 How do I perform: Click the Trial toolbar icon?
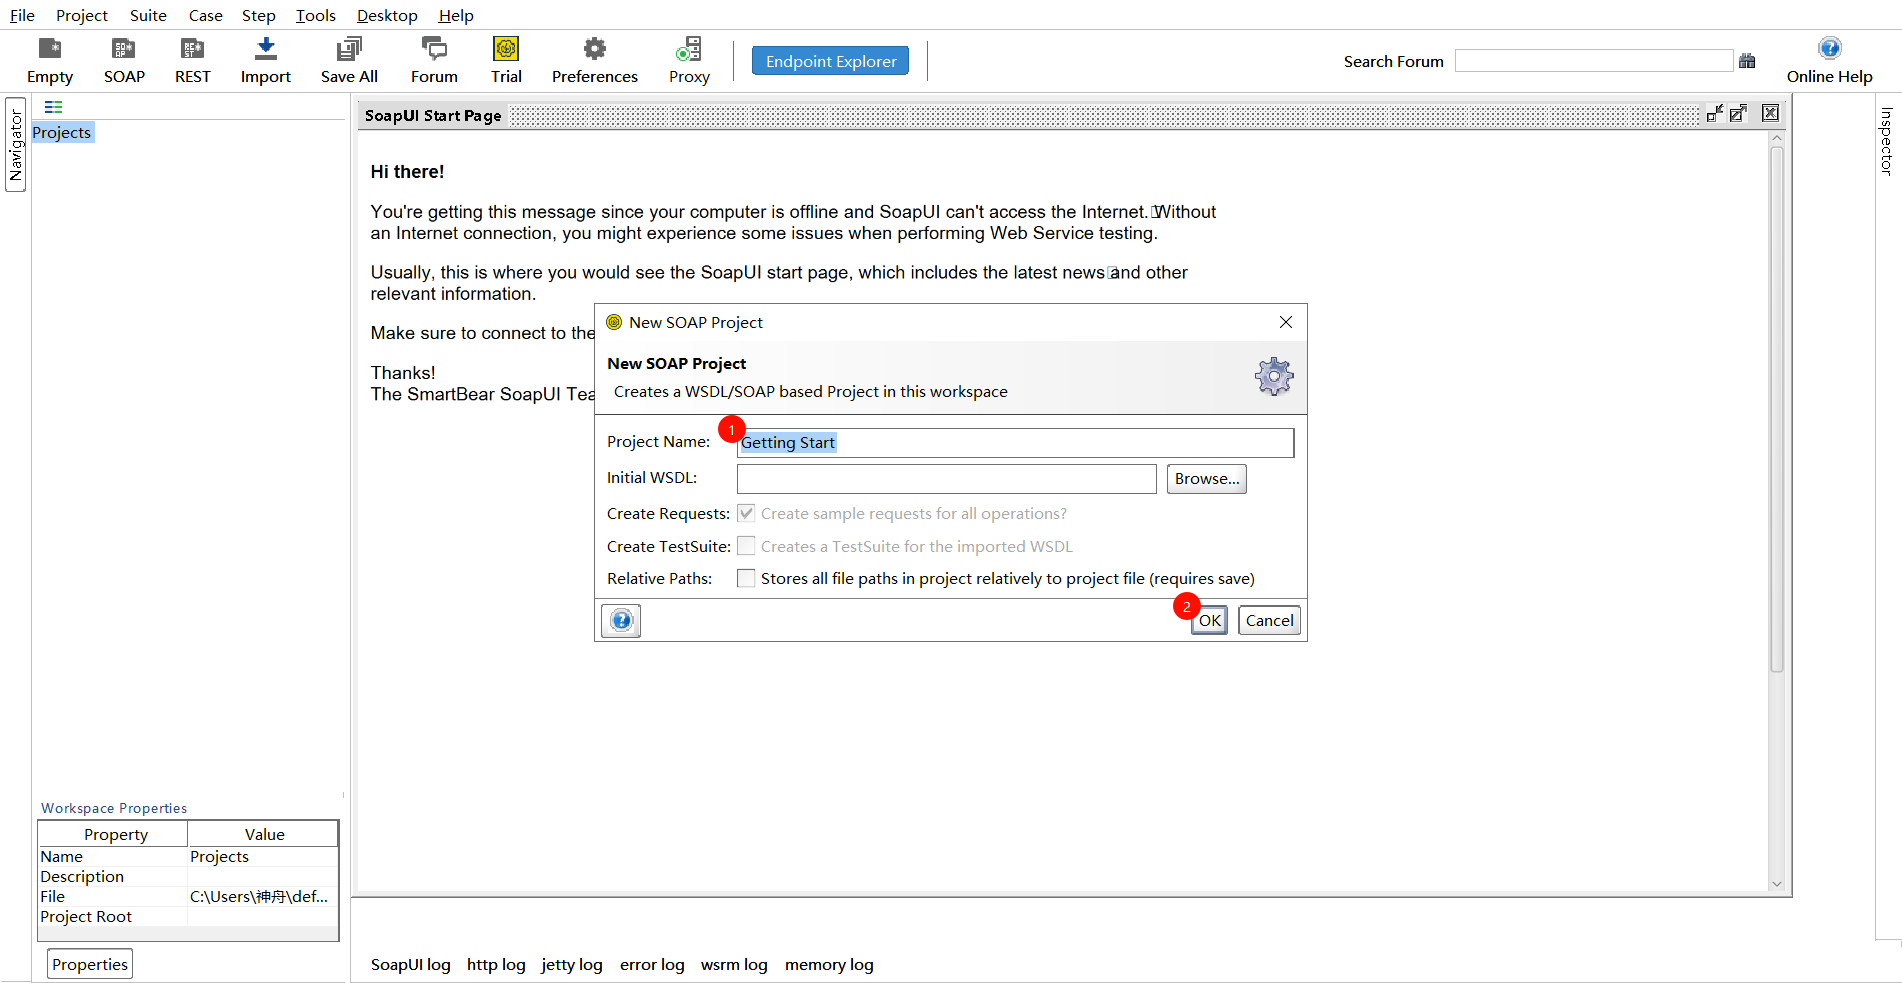tap(506, 60)
